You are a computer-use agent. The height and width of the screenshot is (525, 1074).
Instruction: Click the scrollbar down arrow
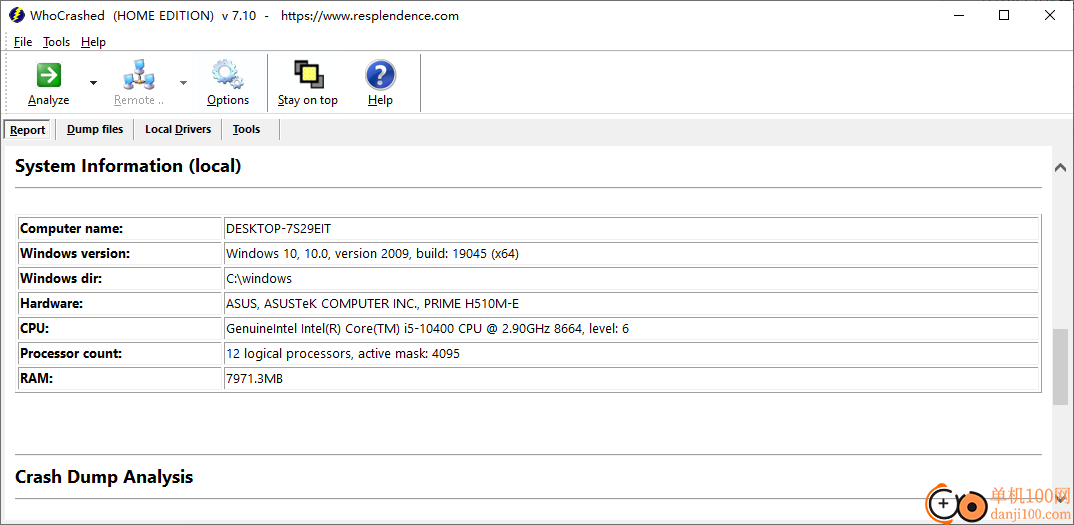coord(1060,500)
